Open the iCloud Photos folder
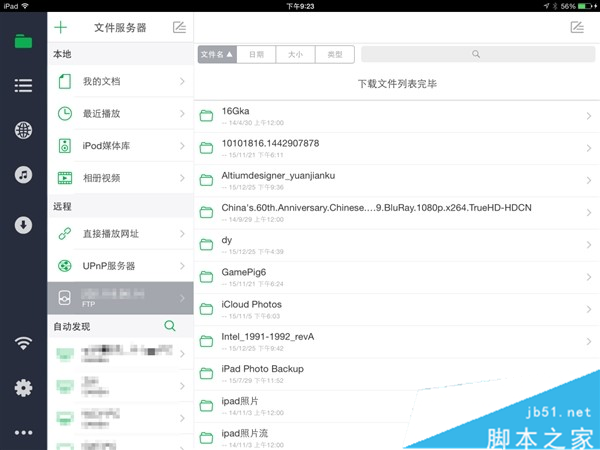Image resolution: width=600 pixels, height=450 pixels. [397, 310]
